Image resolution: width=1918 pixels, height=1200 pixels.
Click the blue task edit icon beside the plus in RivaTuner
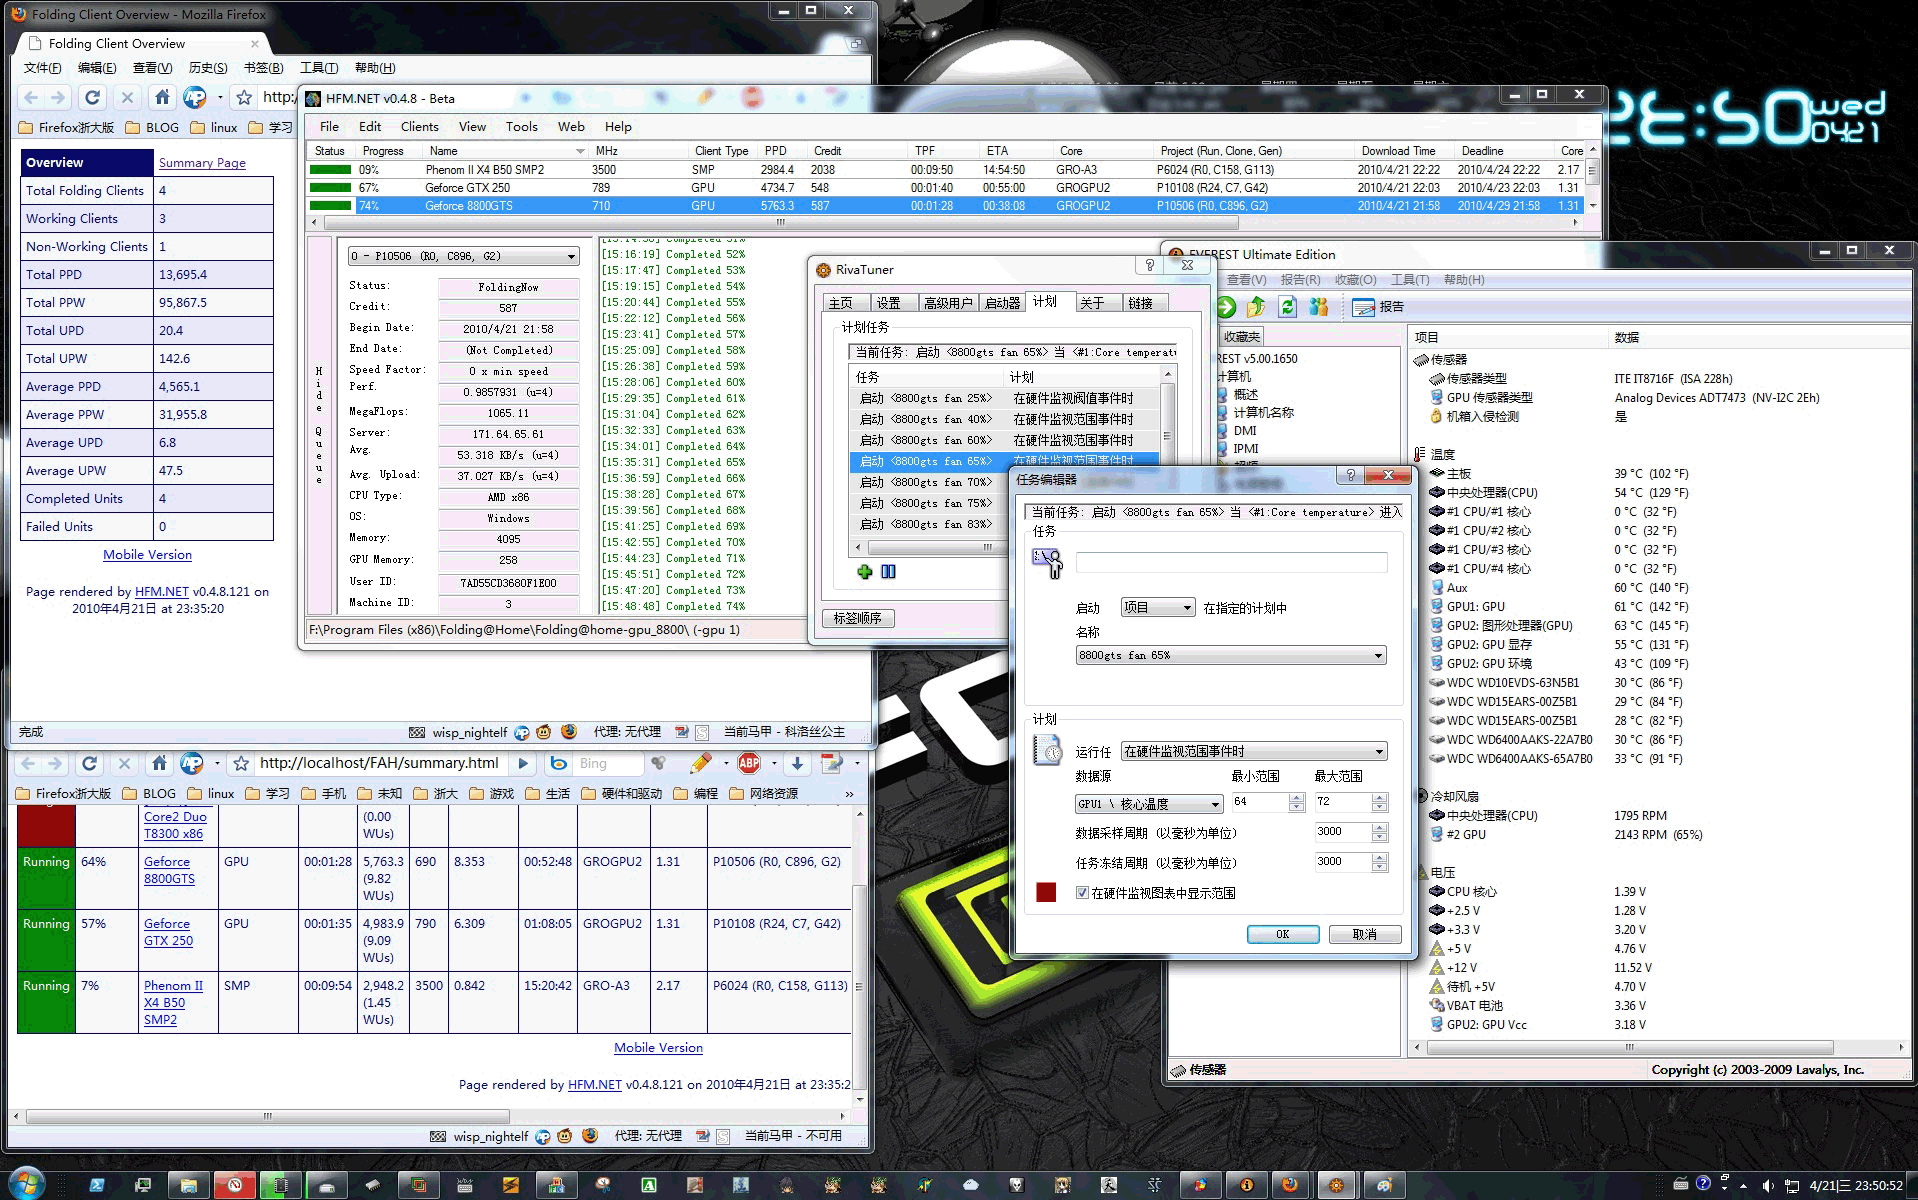(x=888, y=572)
